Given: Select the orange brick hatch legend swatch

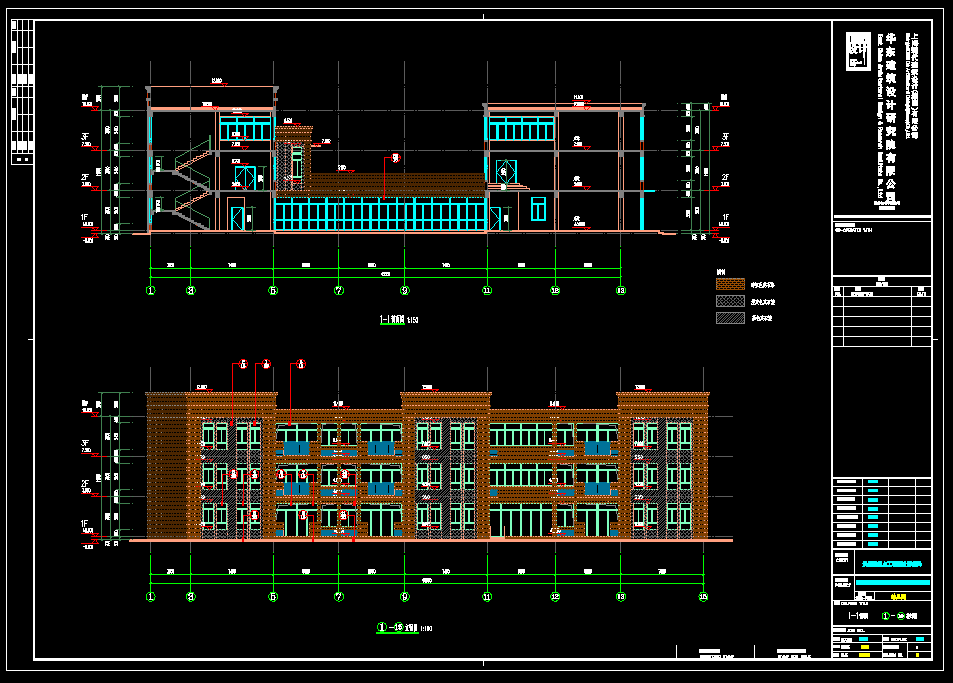Looking at the screenshot, I should [730, 285].
